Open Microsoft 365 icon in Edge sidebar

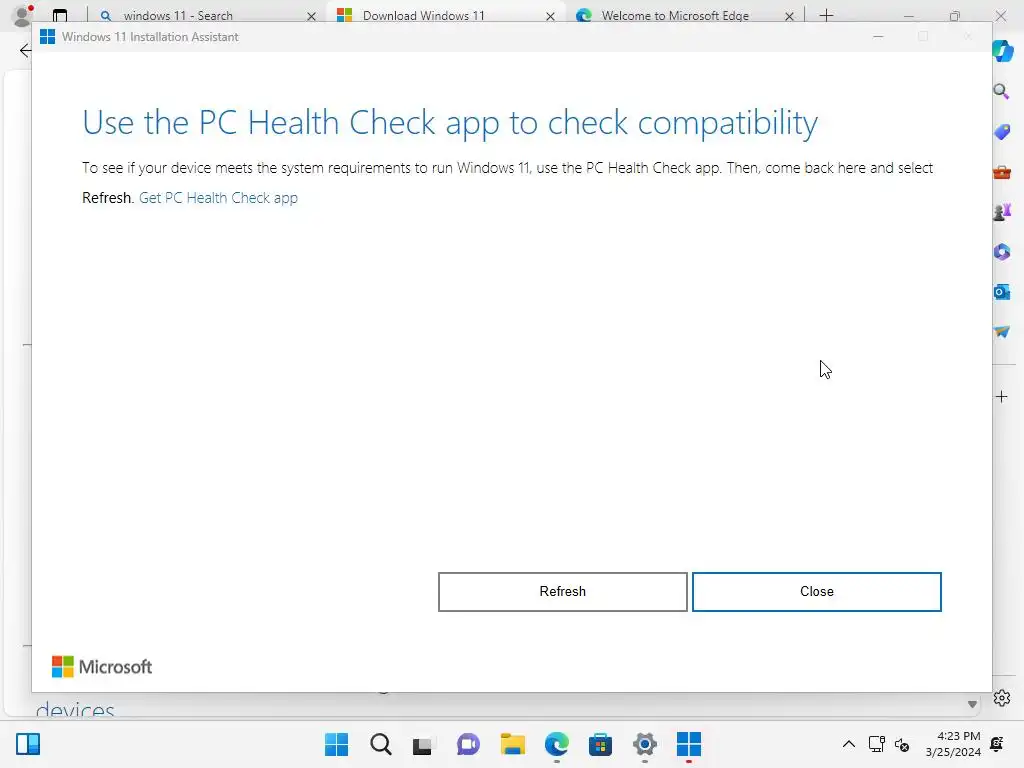1002,252
